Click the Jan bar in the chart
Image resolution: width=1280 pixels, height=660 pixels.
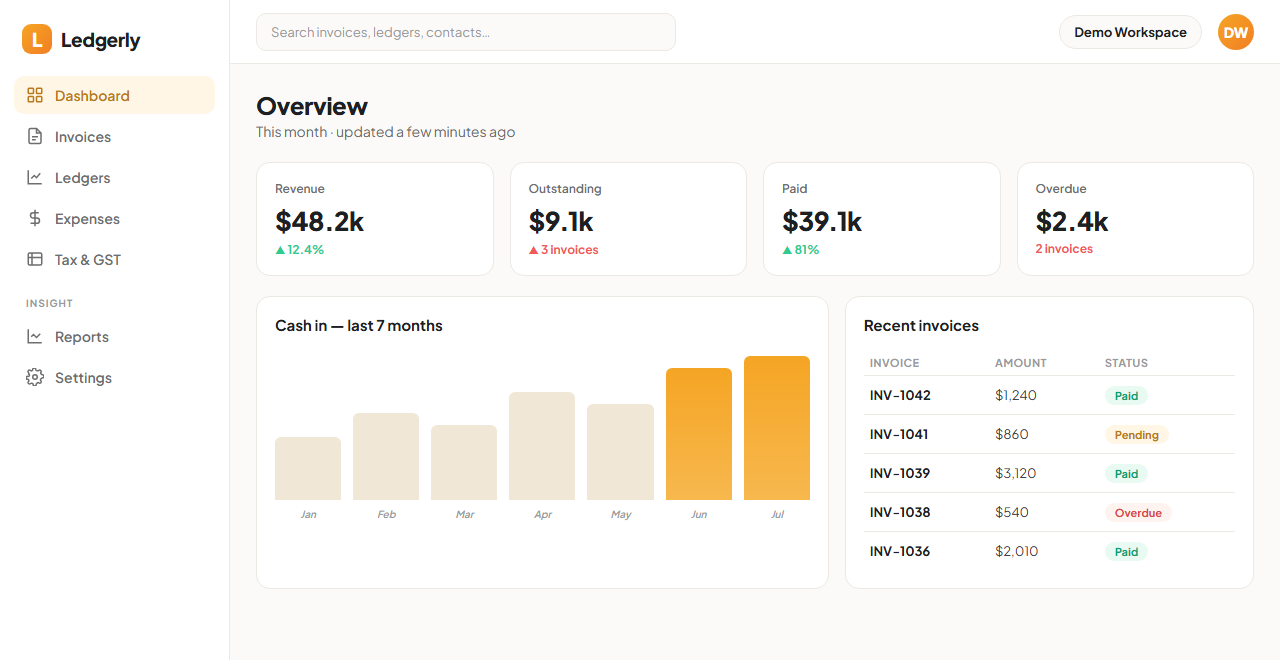coord(308,468)
